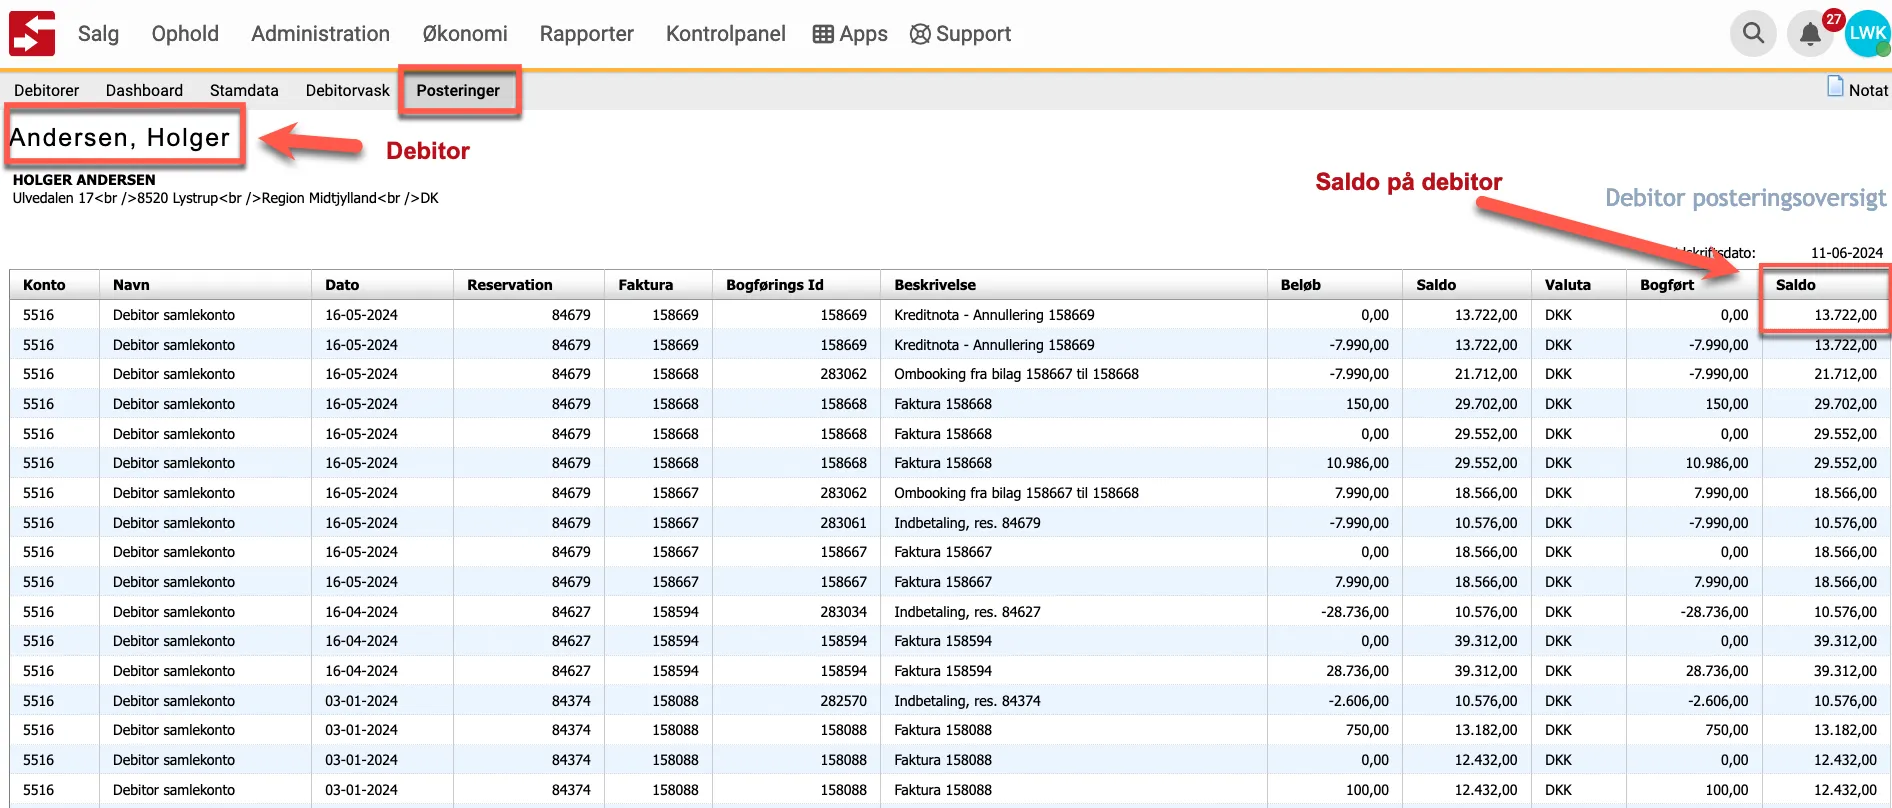Click Beløb value 10.986,00

(1357, 463)
